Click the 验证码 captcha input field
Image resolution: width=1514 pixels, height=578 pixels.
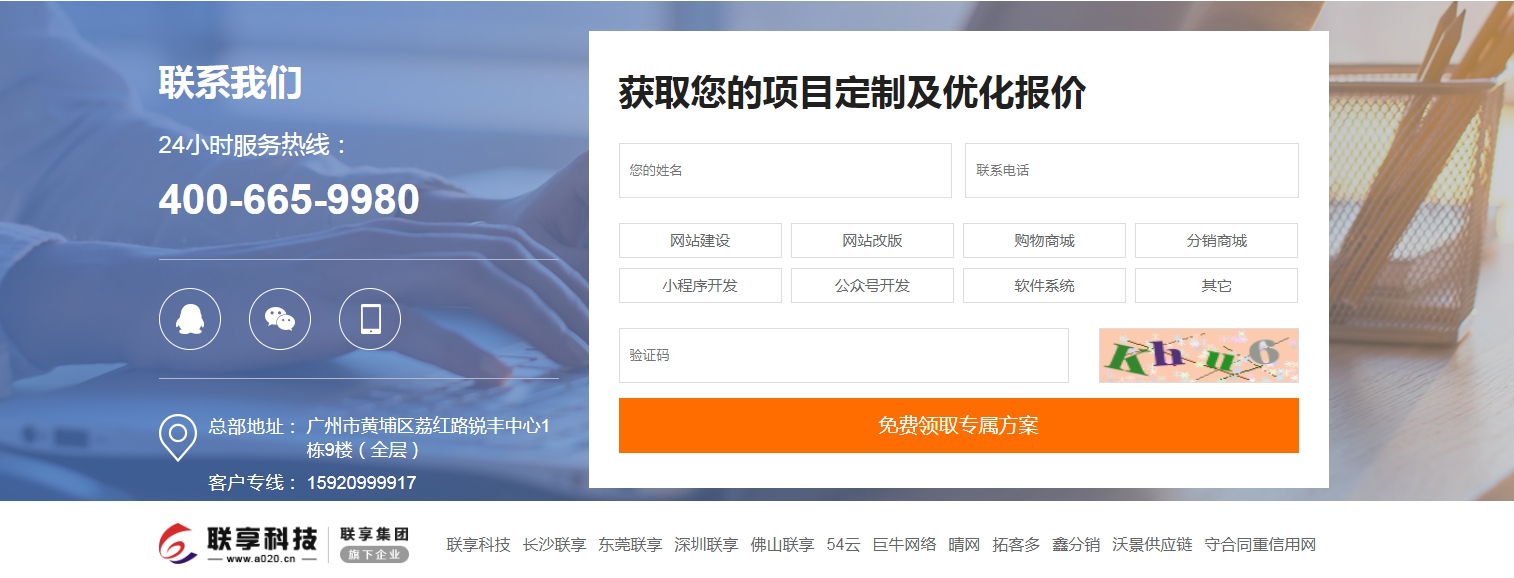(843, 356)
